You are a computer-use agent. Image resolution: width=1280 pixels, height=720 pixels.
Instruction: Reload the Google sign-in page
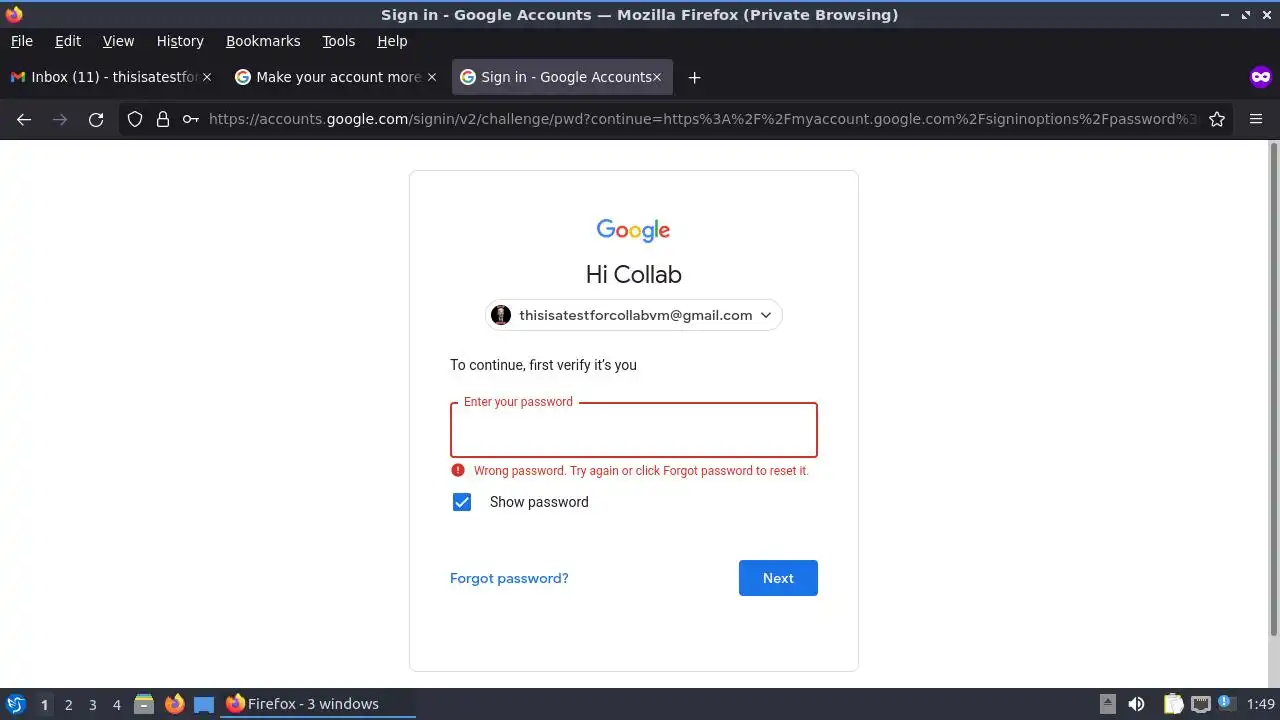coord(96,119)
